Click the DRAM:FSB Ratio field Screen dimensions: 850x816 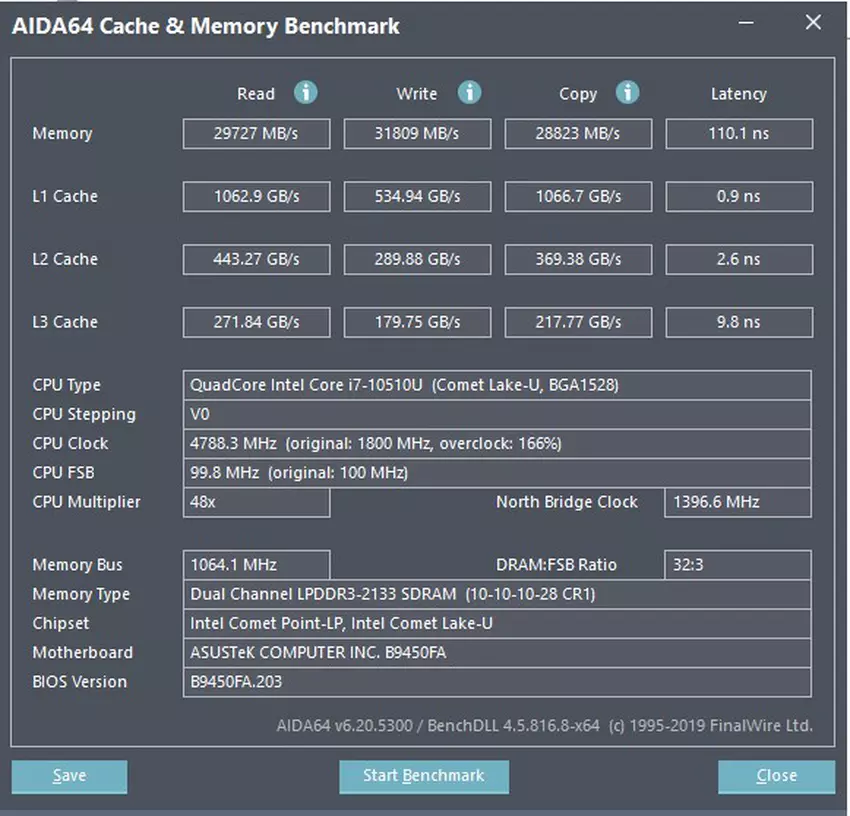pos(737,565)
